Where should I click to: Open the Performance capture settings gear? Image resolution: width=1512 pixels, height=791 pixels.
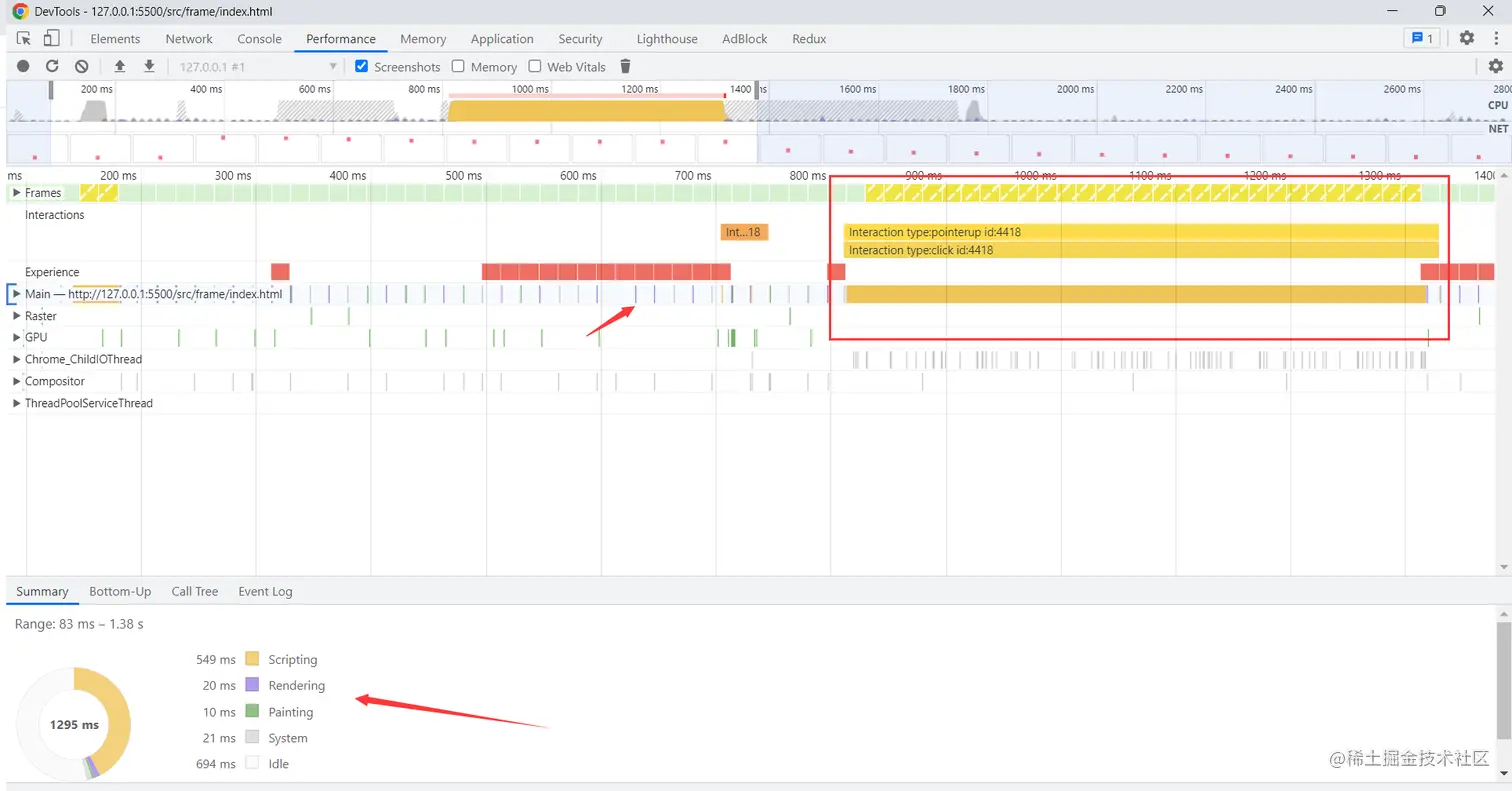coord(1495,66)
